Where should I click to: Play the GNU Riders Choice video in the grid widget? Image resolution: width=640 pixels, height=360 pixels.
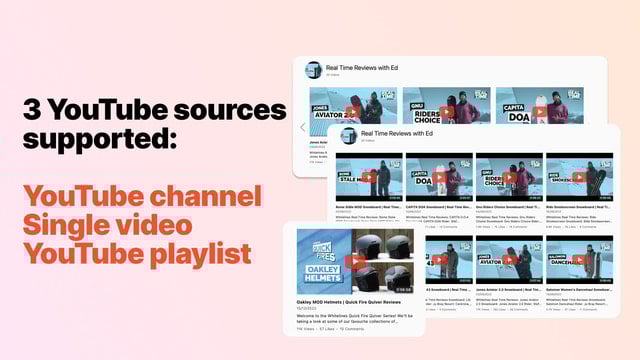point(509,177)
